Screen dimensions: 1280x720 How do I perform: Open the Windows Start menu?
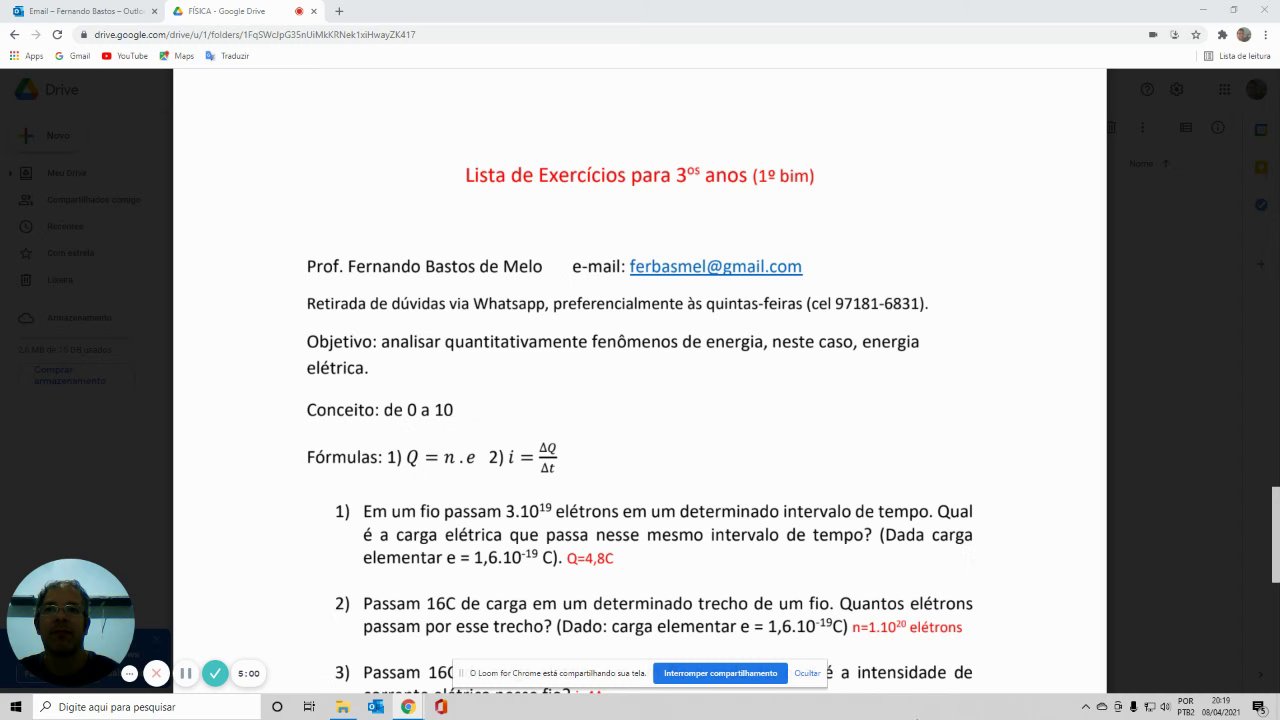tap(16, 706)
